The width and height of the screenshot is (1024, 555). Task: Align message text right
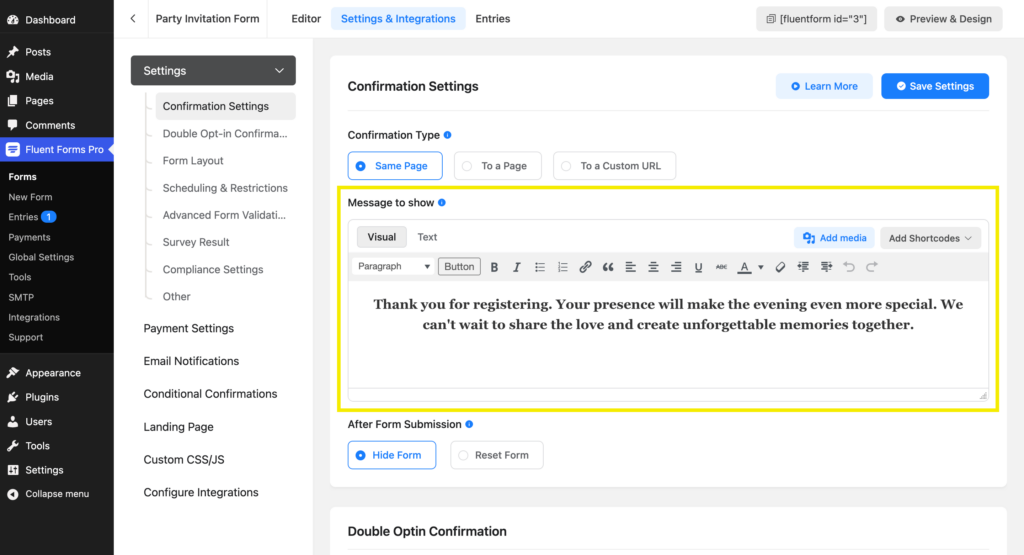coord(676,267)
